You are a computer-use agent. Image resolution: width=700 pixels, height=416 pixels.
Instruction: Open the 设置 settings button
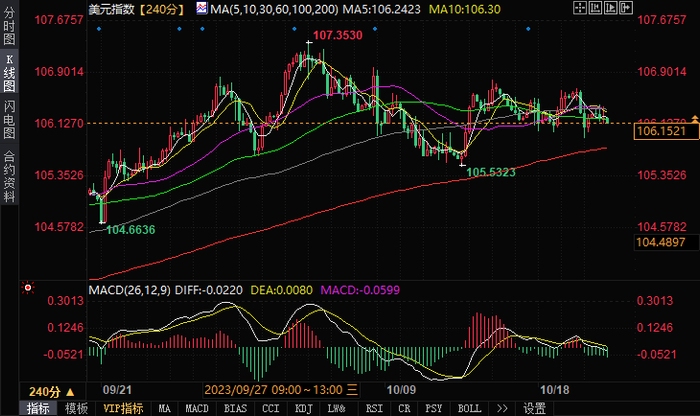coord(534,408)
